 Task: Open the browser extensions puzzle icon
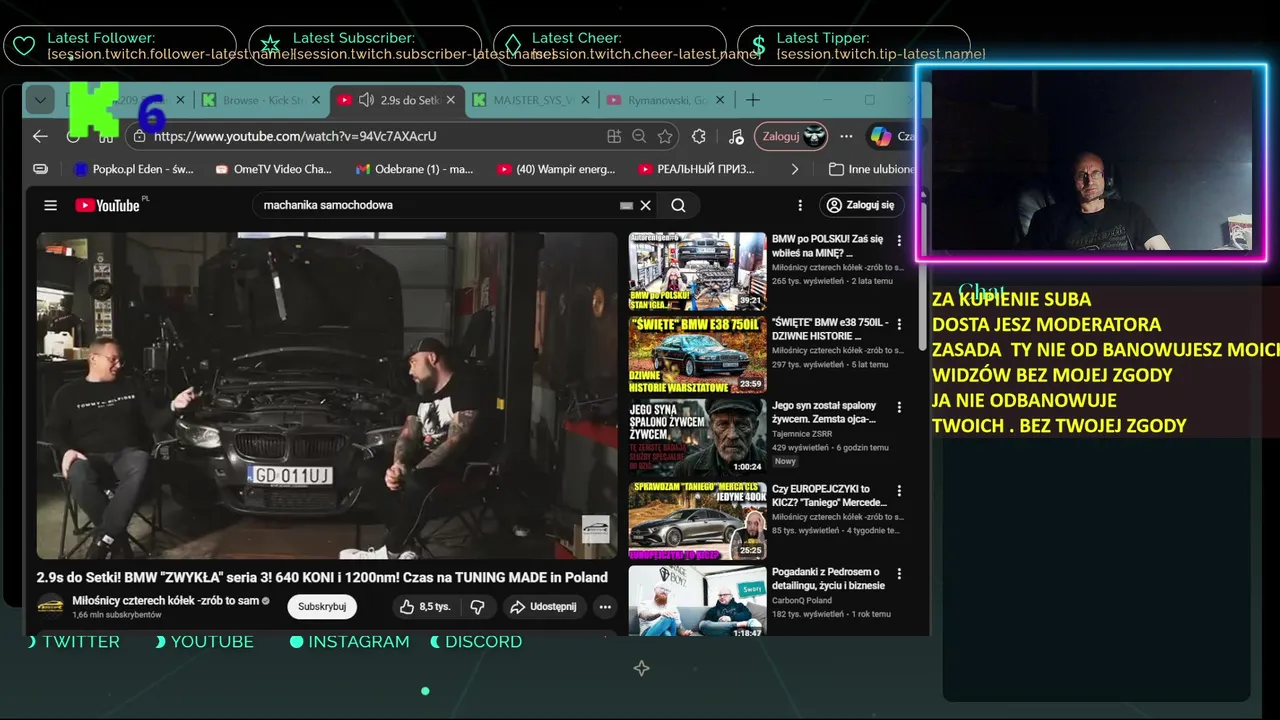click(699, 136)
